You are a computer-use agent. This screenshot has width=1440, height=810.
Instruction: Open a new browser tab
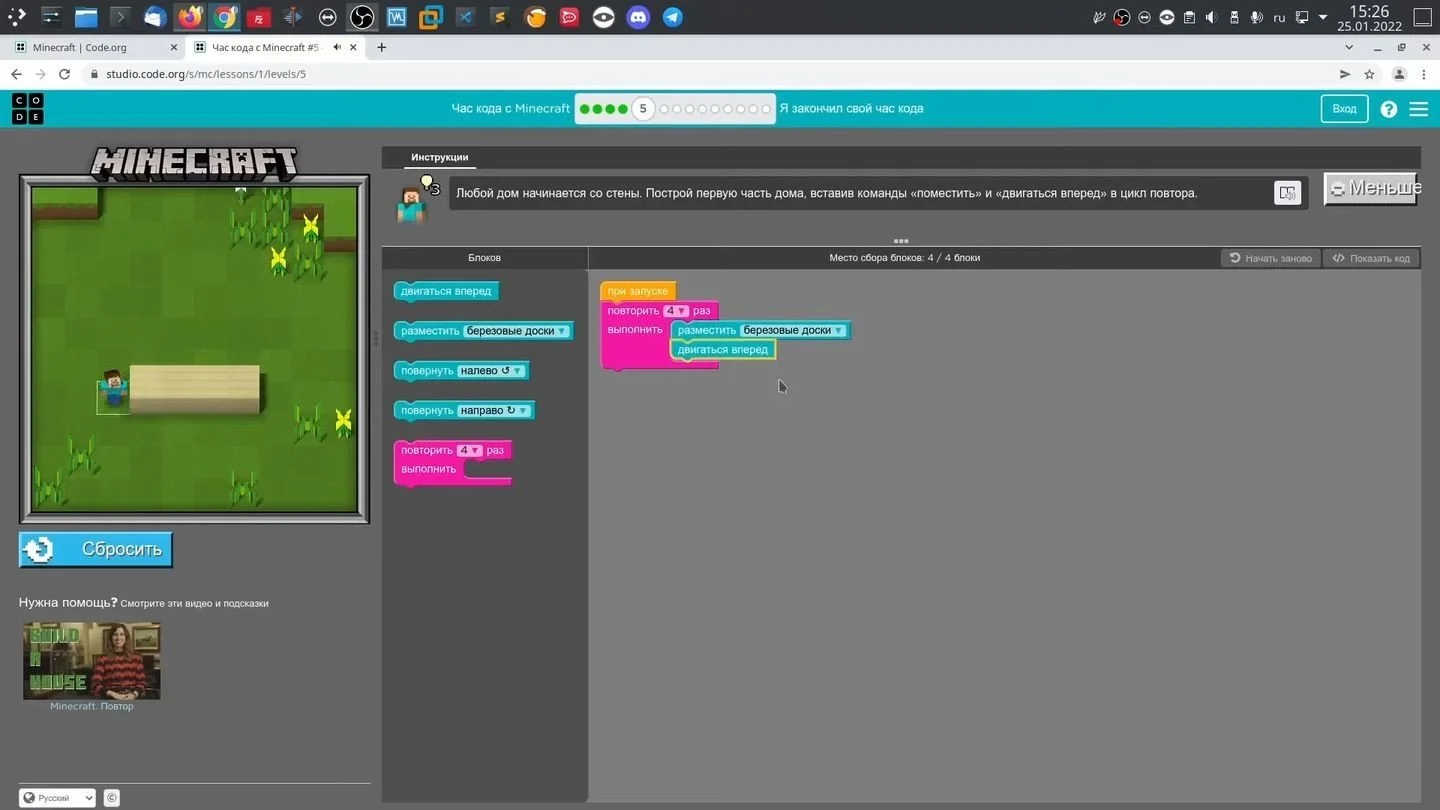pyautogui.click(x=381, y=47)
